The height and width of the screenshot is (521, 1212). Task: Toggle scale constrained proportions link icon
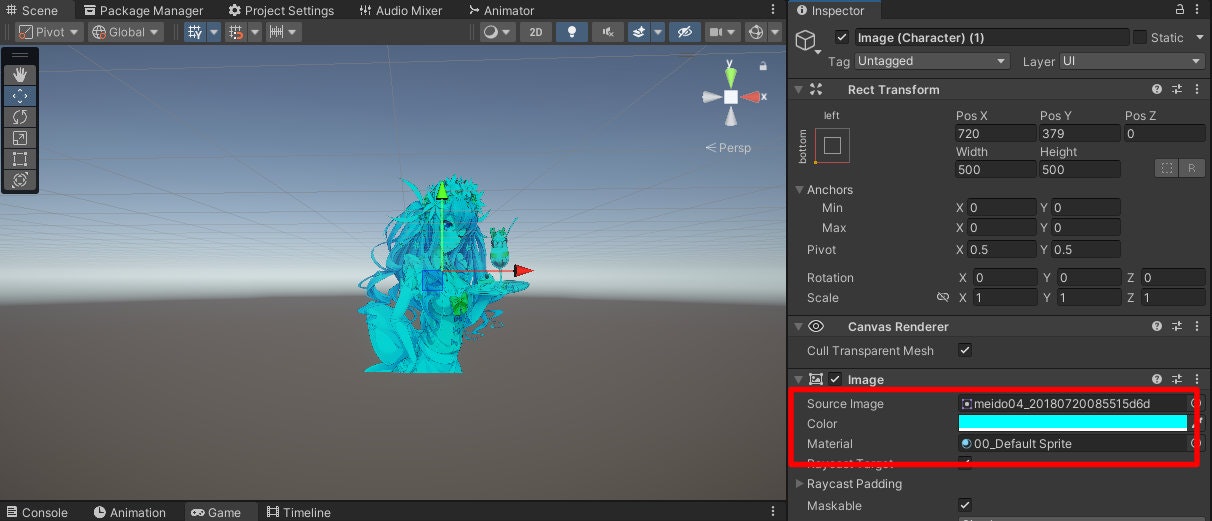click(x=942, y=298)
